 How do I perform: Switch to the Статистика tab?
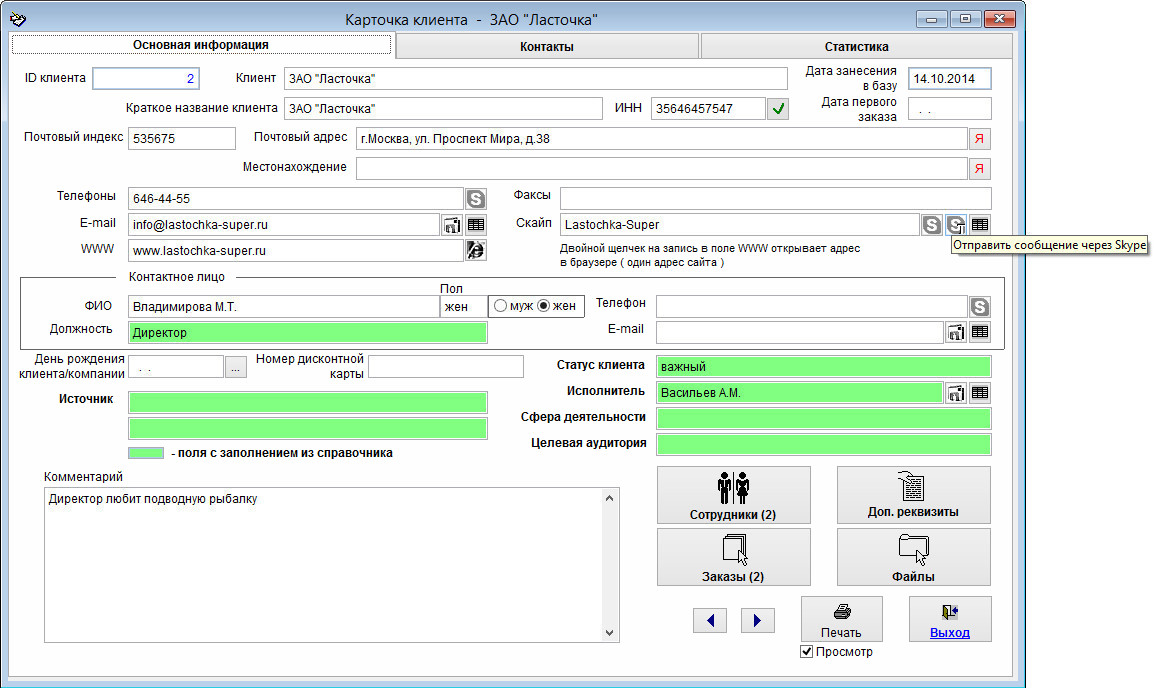coord(856,46)
